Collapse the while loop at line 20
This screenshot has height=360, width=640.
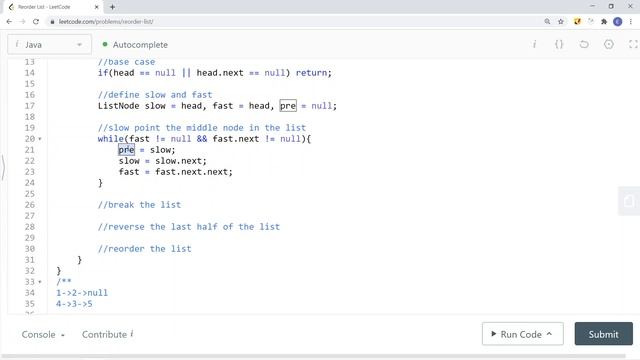pyautogui.click(x=40, y=139)
